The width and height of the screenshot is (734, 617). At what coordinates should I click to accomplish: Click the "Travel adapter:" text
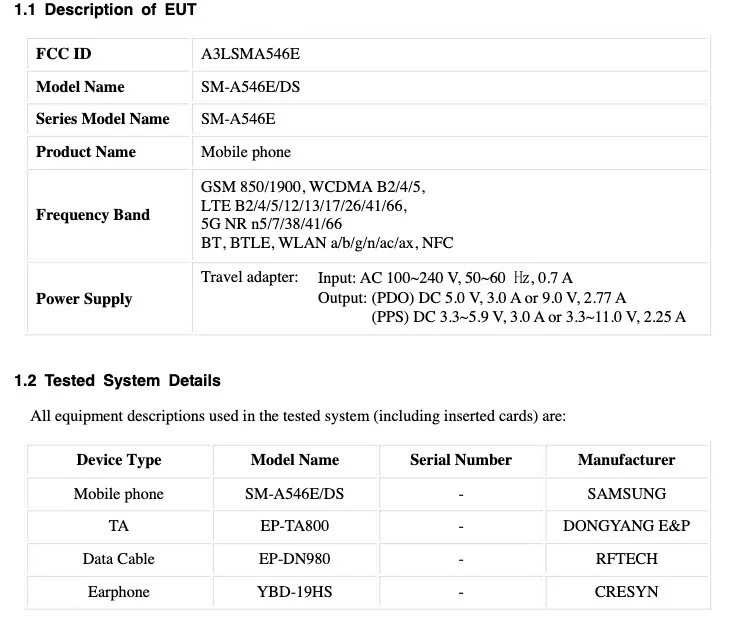point(249,277)
